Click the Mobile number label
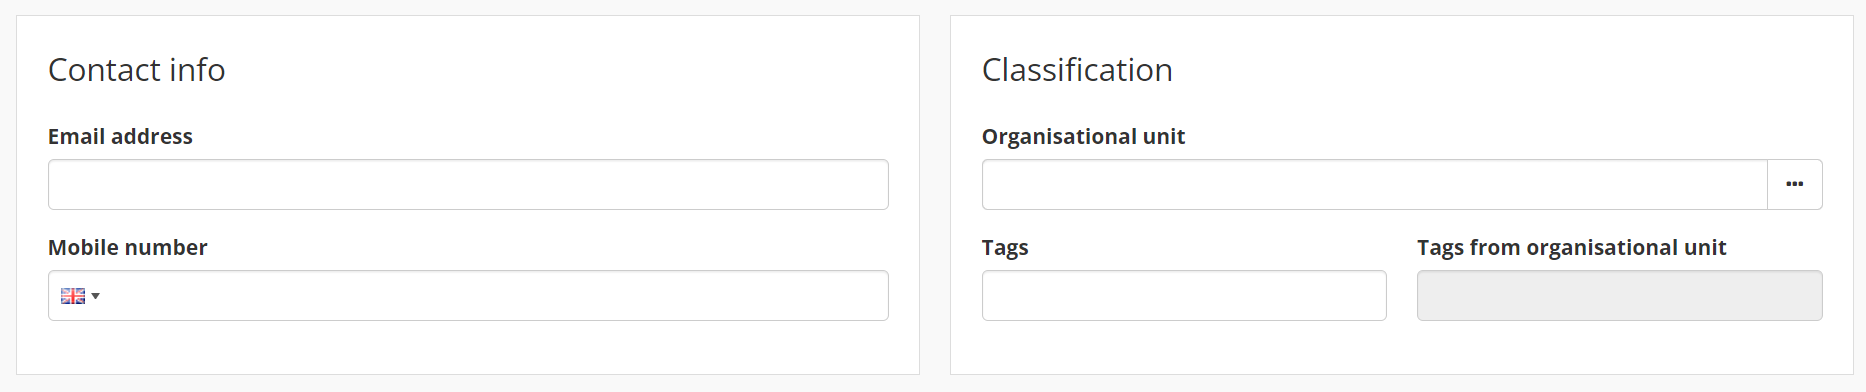 [128, 248]
